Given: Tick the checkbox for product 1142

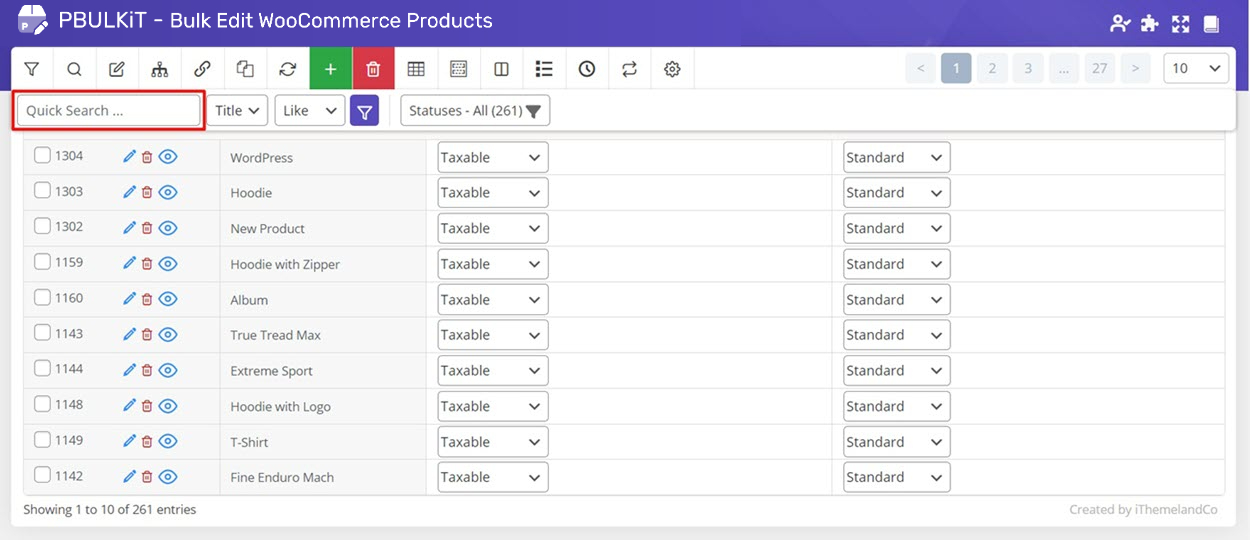Looking at the screenshot, I should (42, 476).
